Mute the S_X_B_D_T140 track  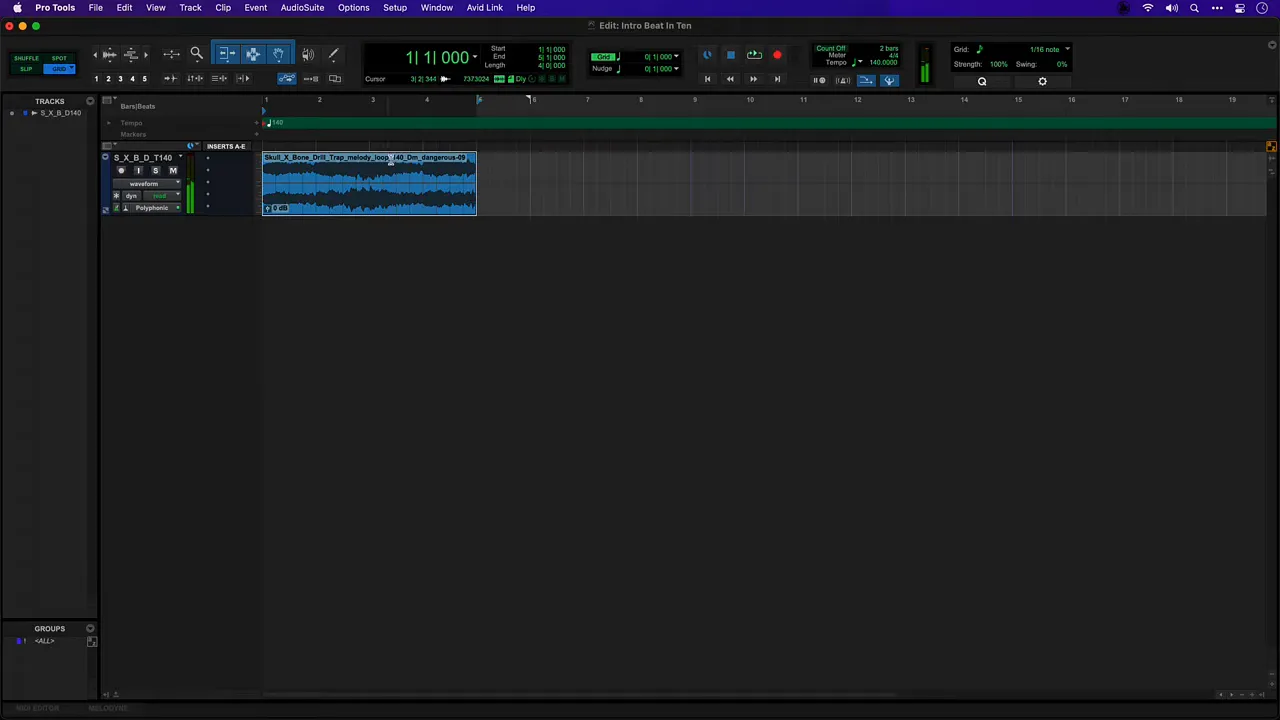pyautogui.click(x=172, y=171)
